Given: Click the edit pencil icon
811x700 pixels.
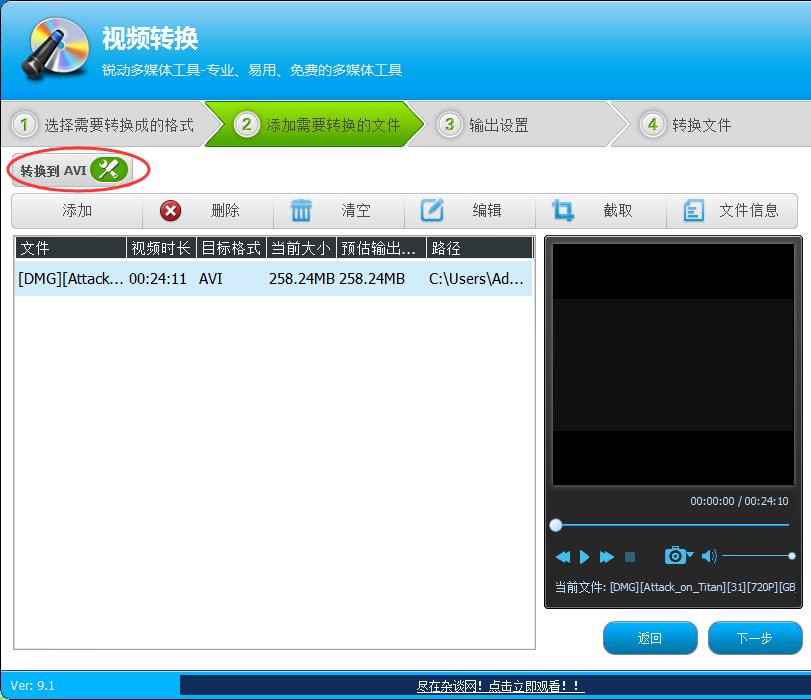Looking at the screenshot, I should [x=432, y=210].
